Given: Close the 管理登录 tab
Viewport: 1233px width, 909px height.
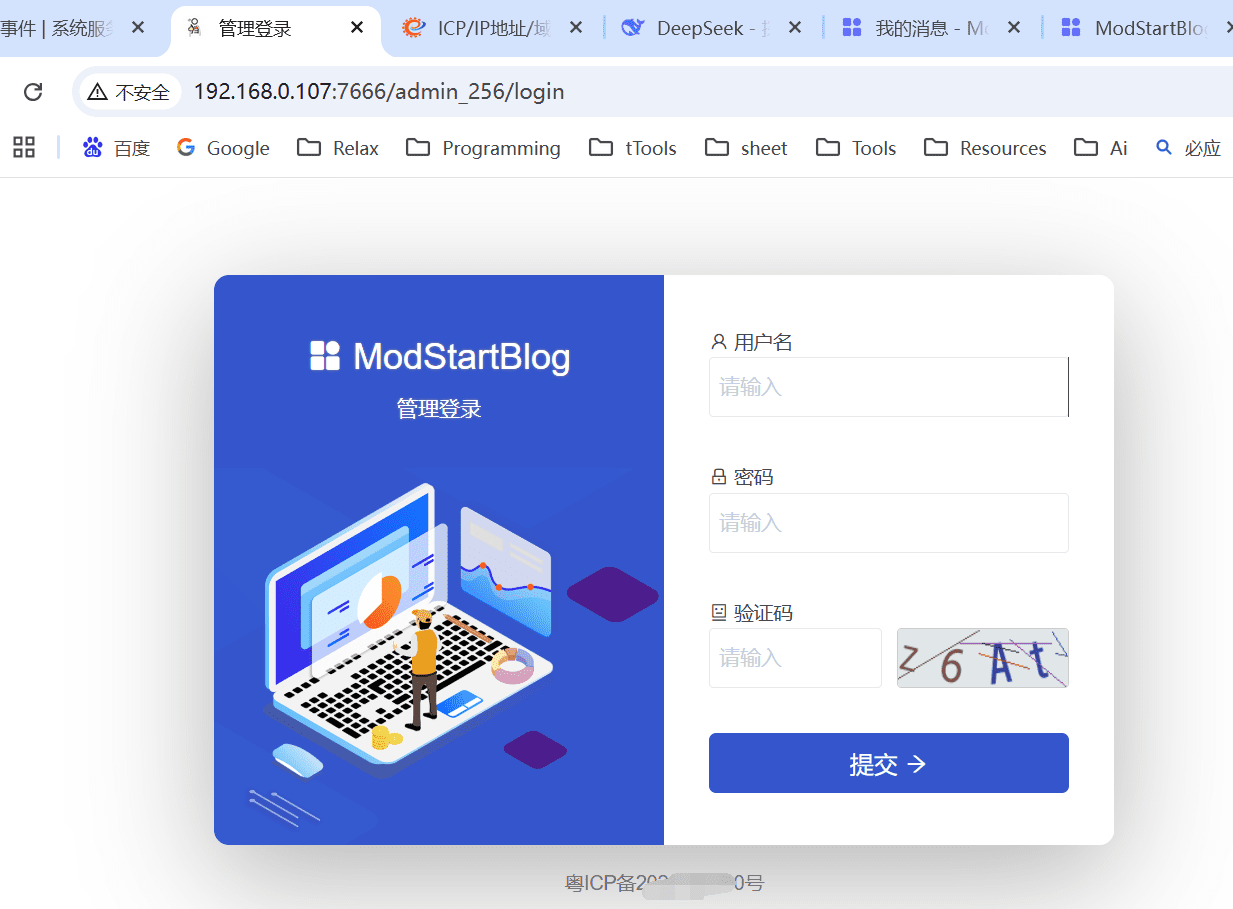Looking at the screenshot, I should [x=357, y=28].
